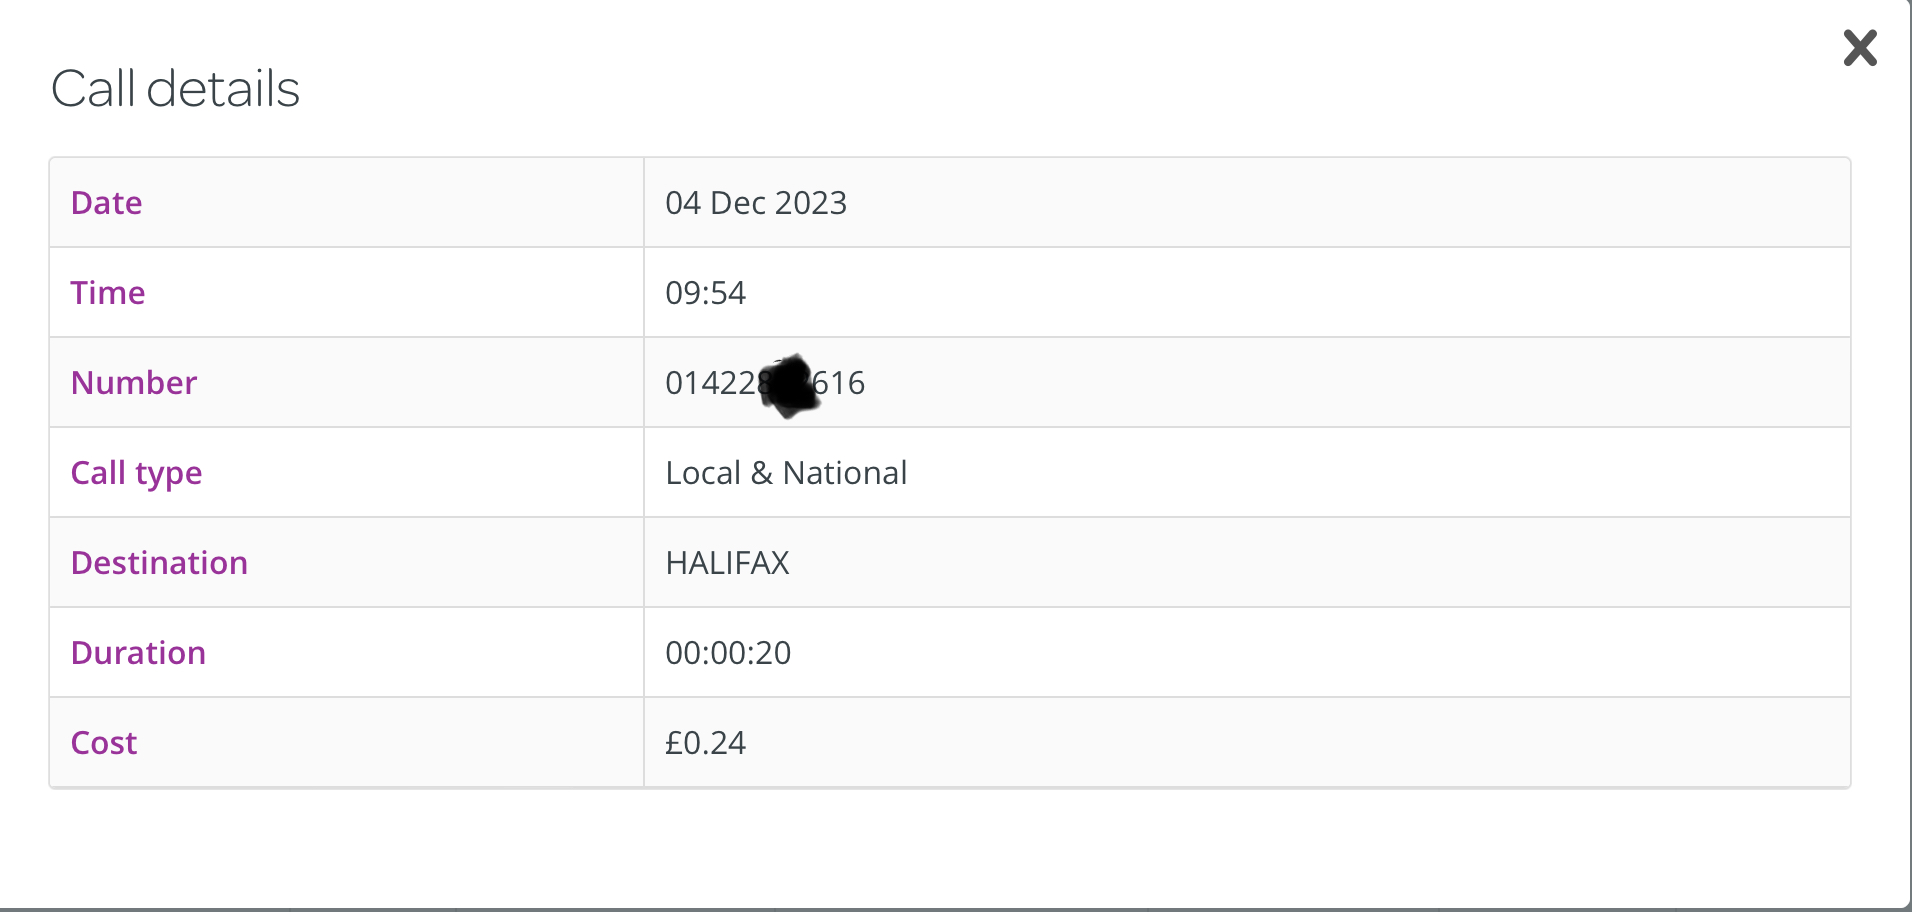Click the £0.24 cost value
This screenshot has height=912, width=1912.
[x=706, y=743]
